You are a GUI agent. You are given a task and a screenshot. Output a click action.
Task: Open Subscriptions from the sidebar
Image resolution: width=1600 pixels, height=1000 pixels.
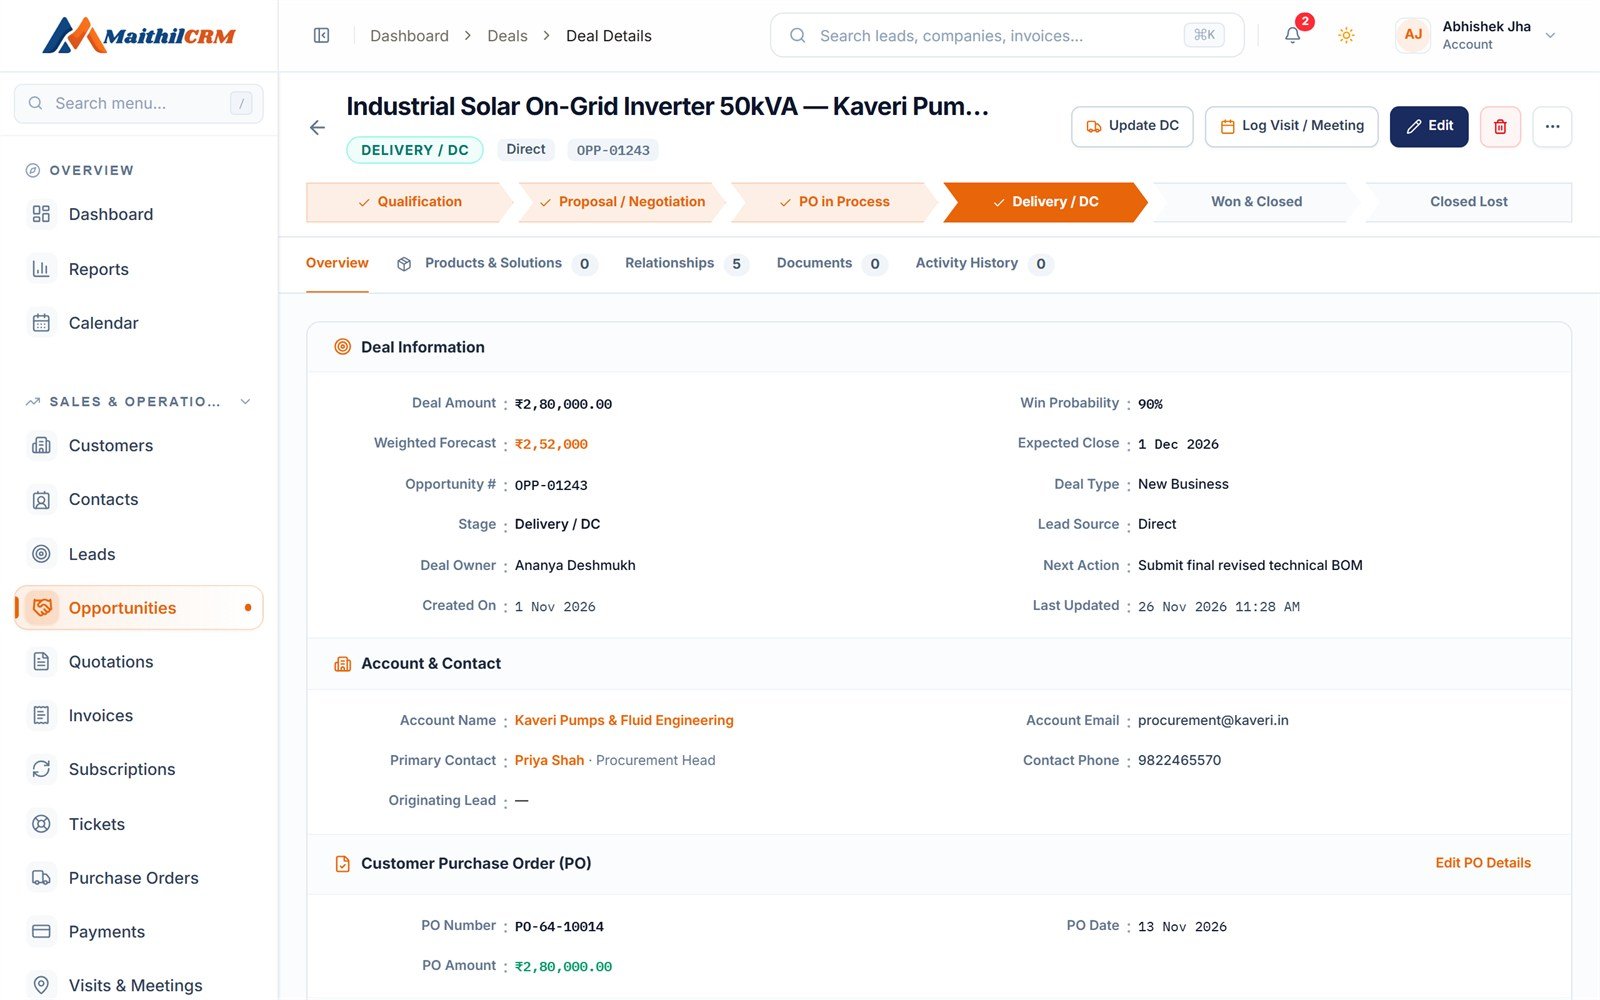(139, 770)
